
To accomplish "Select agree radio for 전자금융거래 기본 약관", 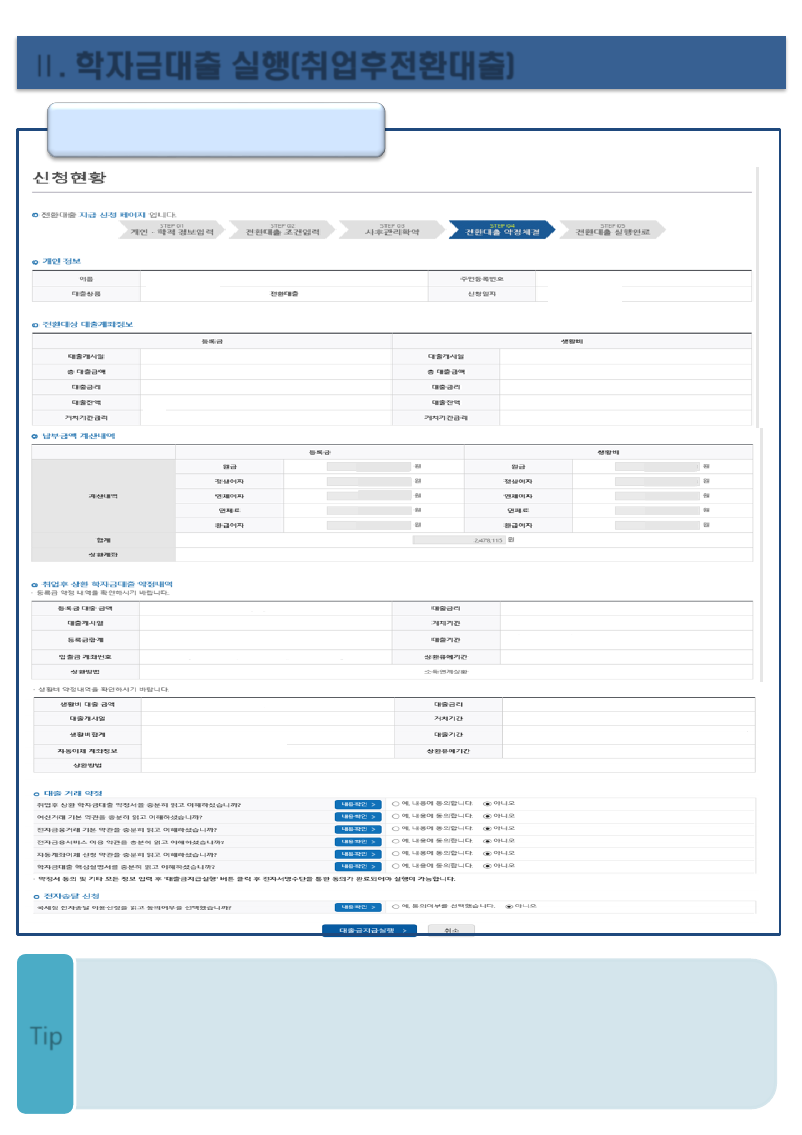I will coord(395,828).
